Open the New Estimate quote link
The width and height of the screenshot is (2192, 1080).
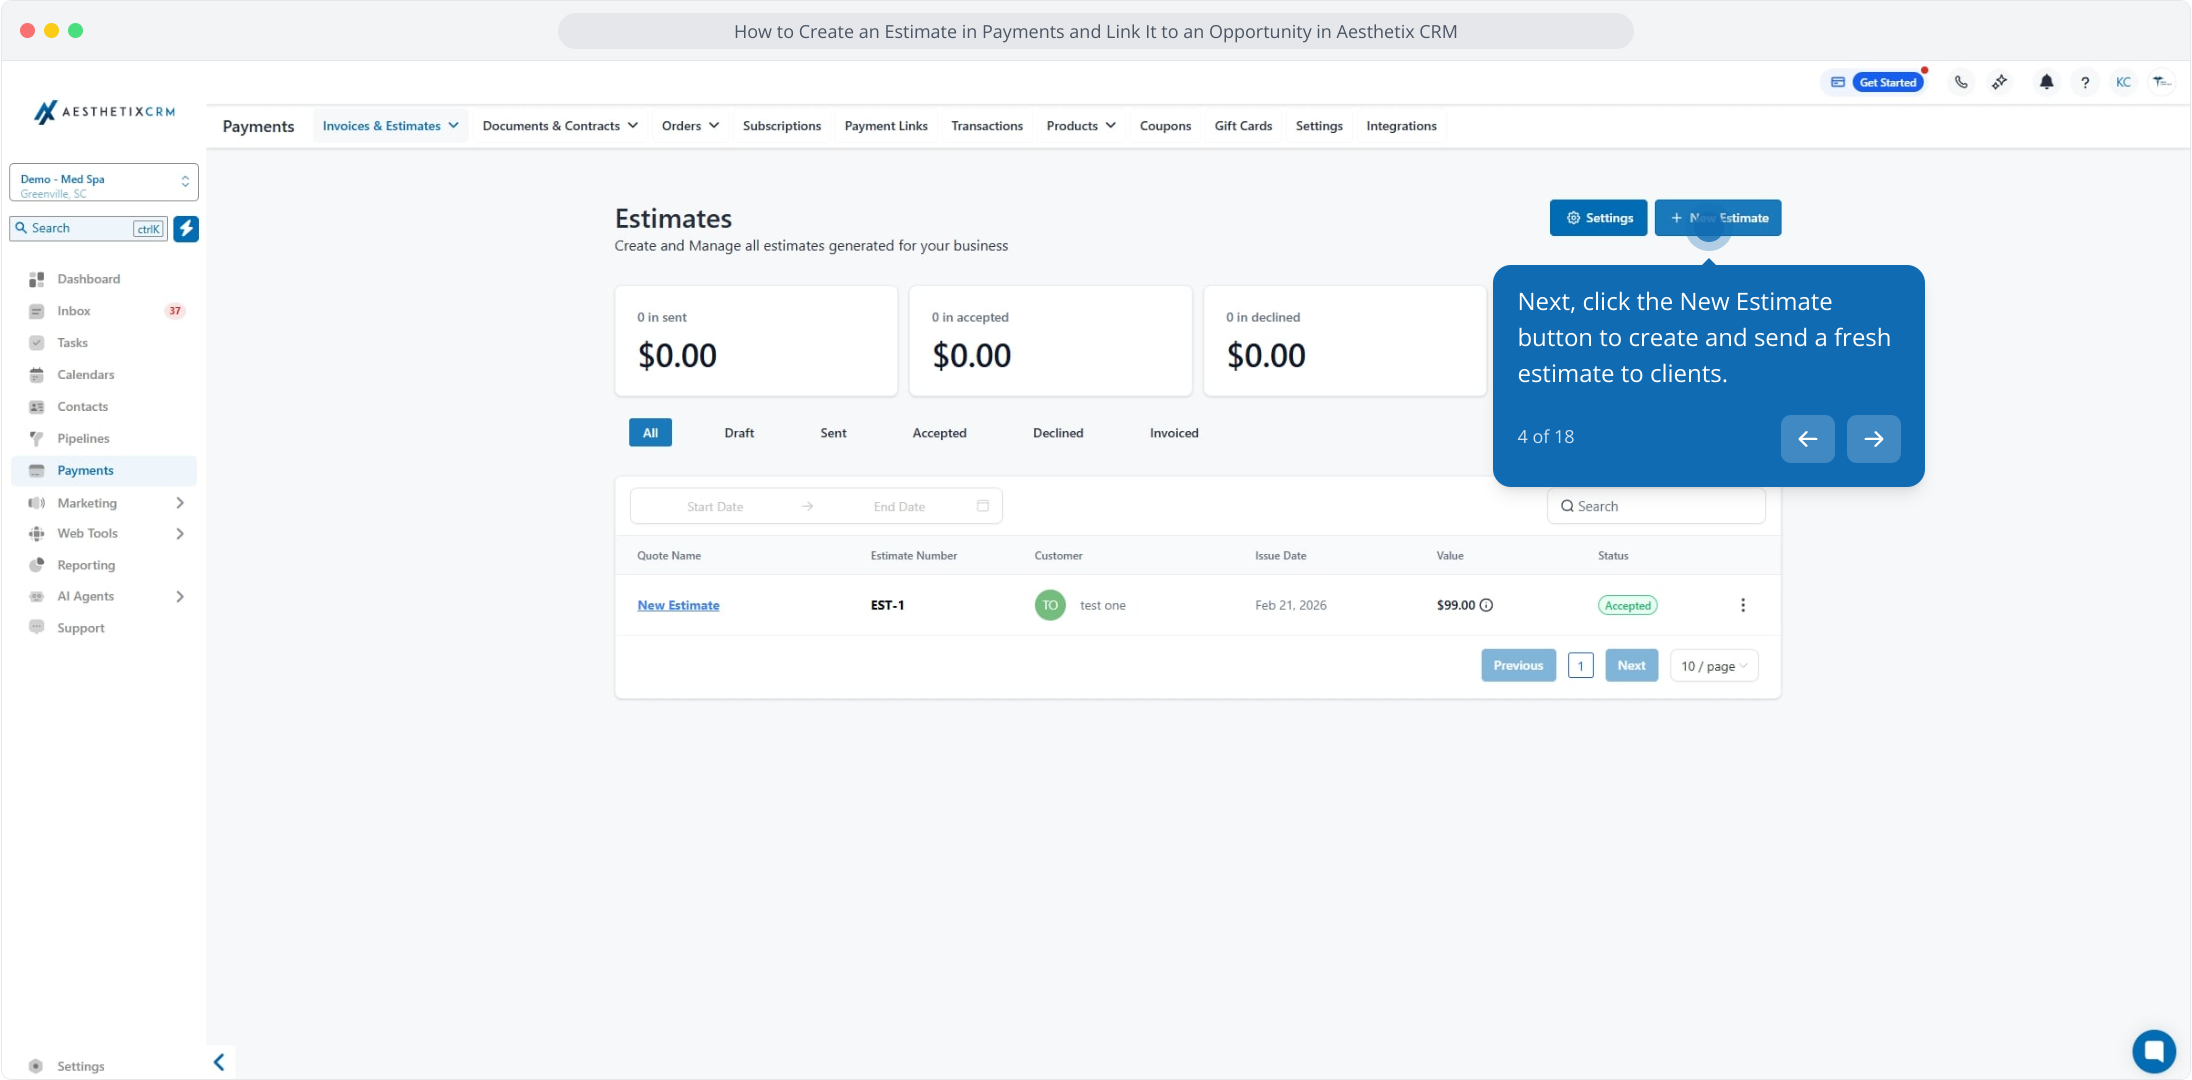coord(678,605)
